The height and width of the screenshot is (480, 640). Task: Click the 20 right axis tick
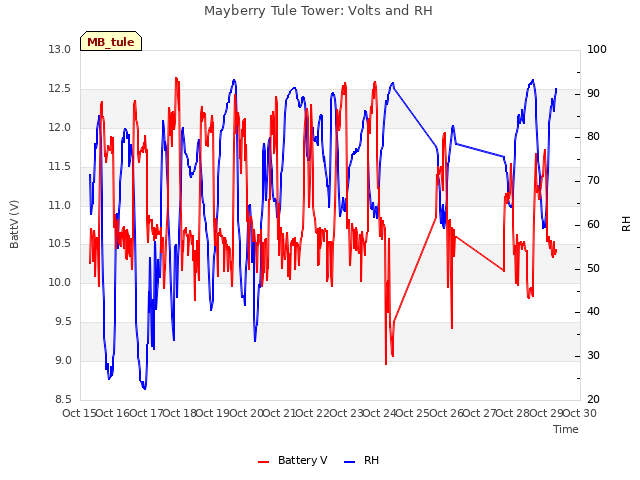click(593, 399)
